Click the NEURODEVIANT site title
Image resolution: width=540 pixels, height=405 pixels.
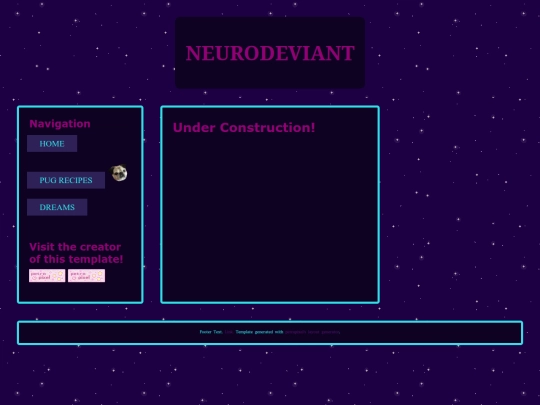click(x=270, y=53)
